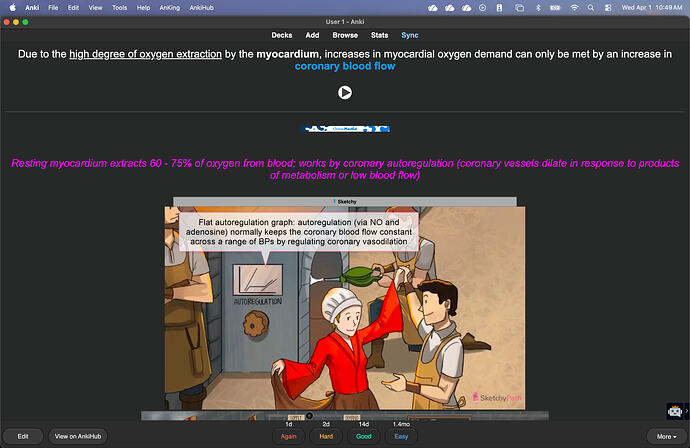Open the More dropdown menu
The width and height of the screenshot is (690, 448).
[666, 436]
